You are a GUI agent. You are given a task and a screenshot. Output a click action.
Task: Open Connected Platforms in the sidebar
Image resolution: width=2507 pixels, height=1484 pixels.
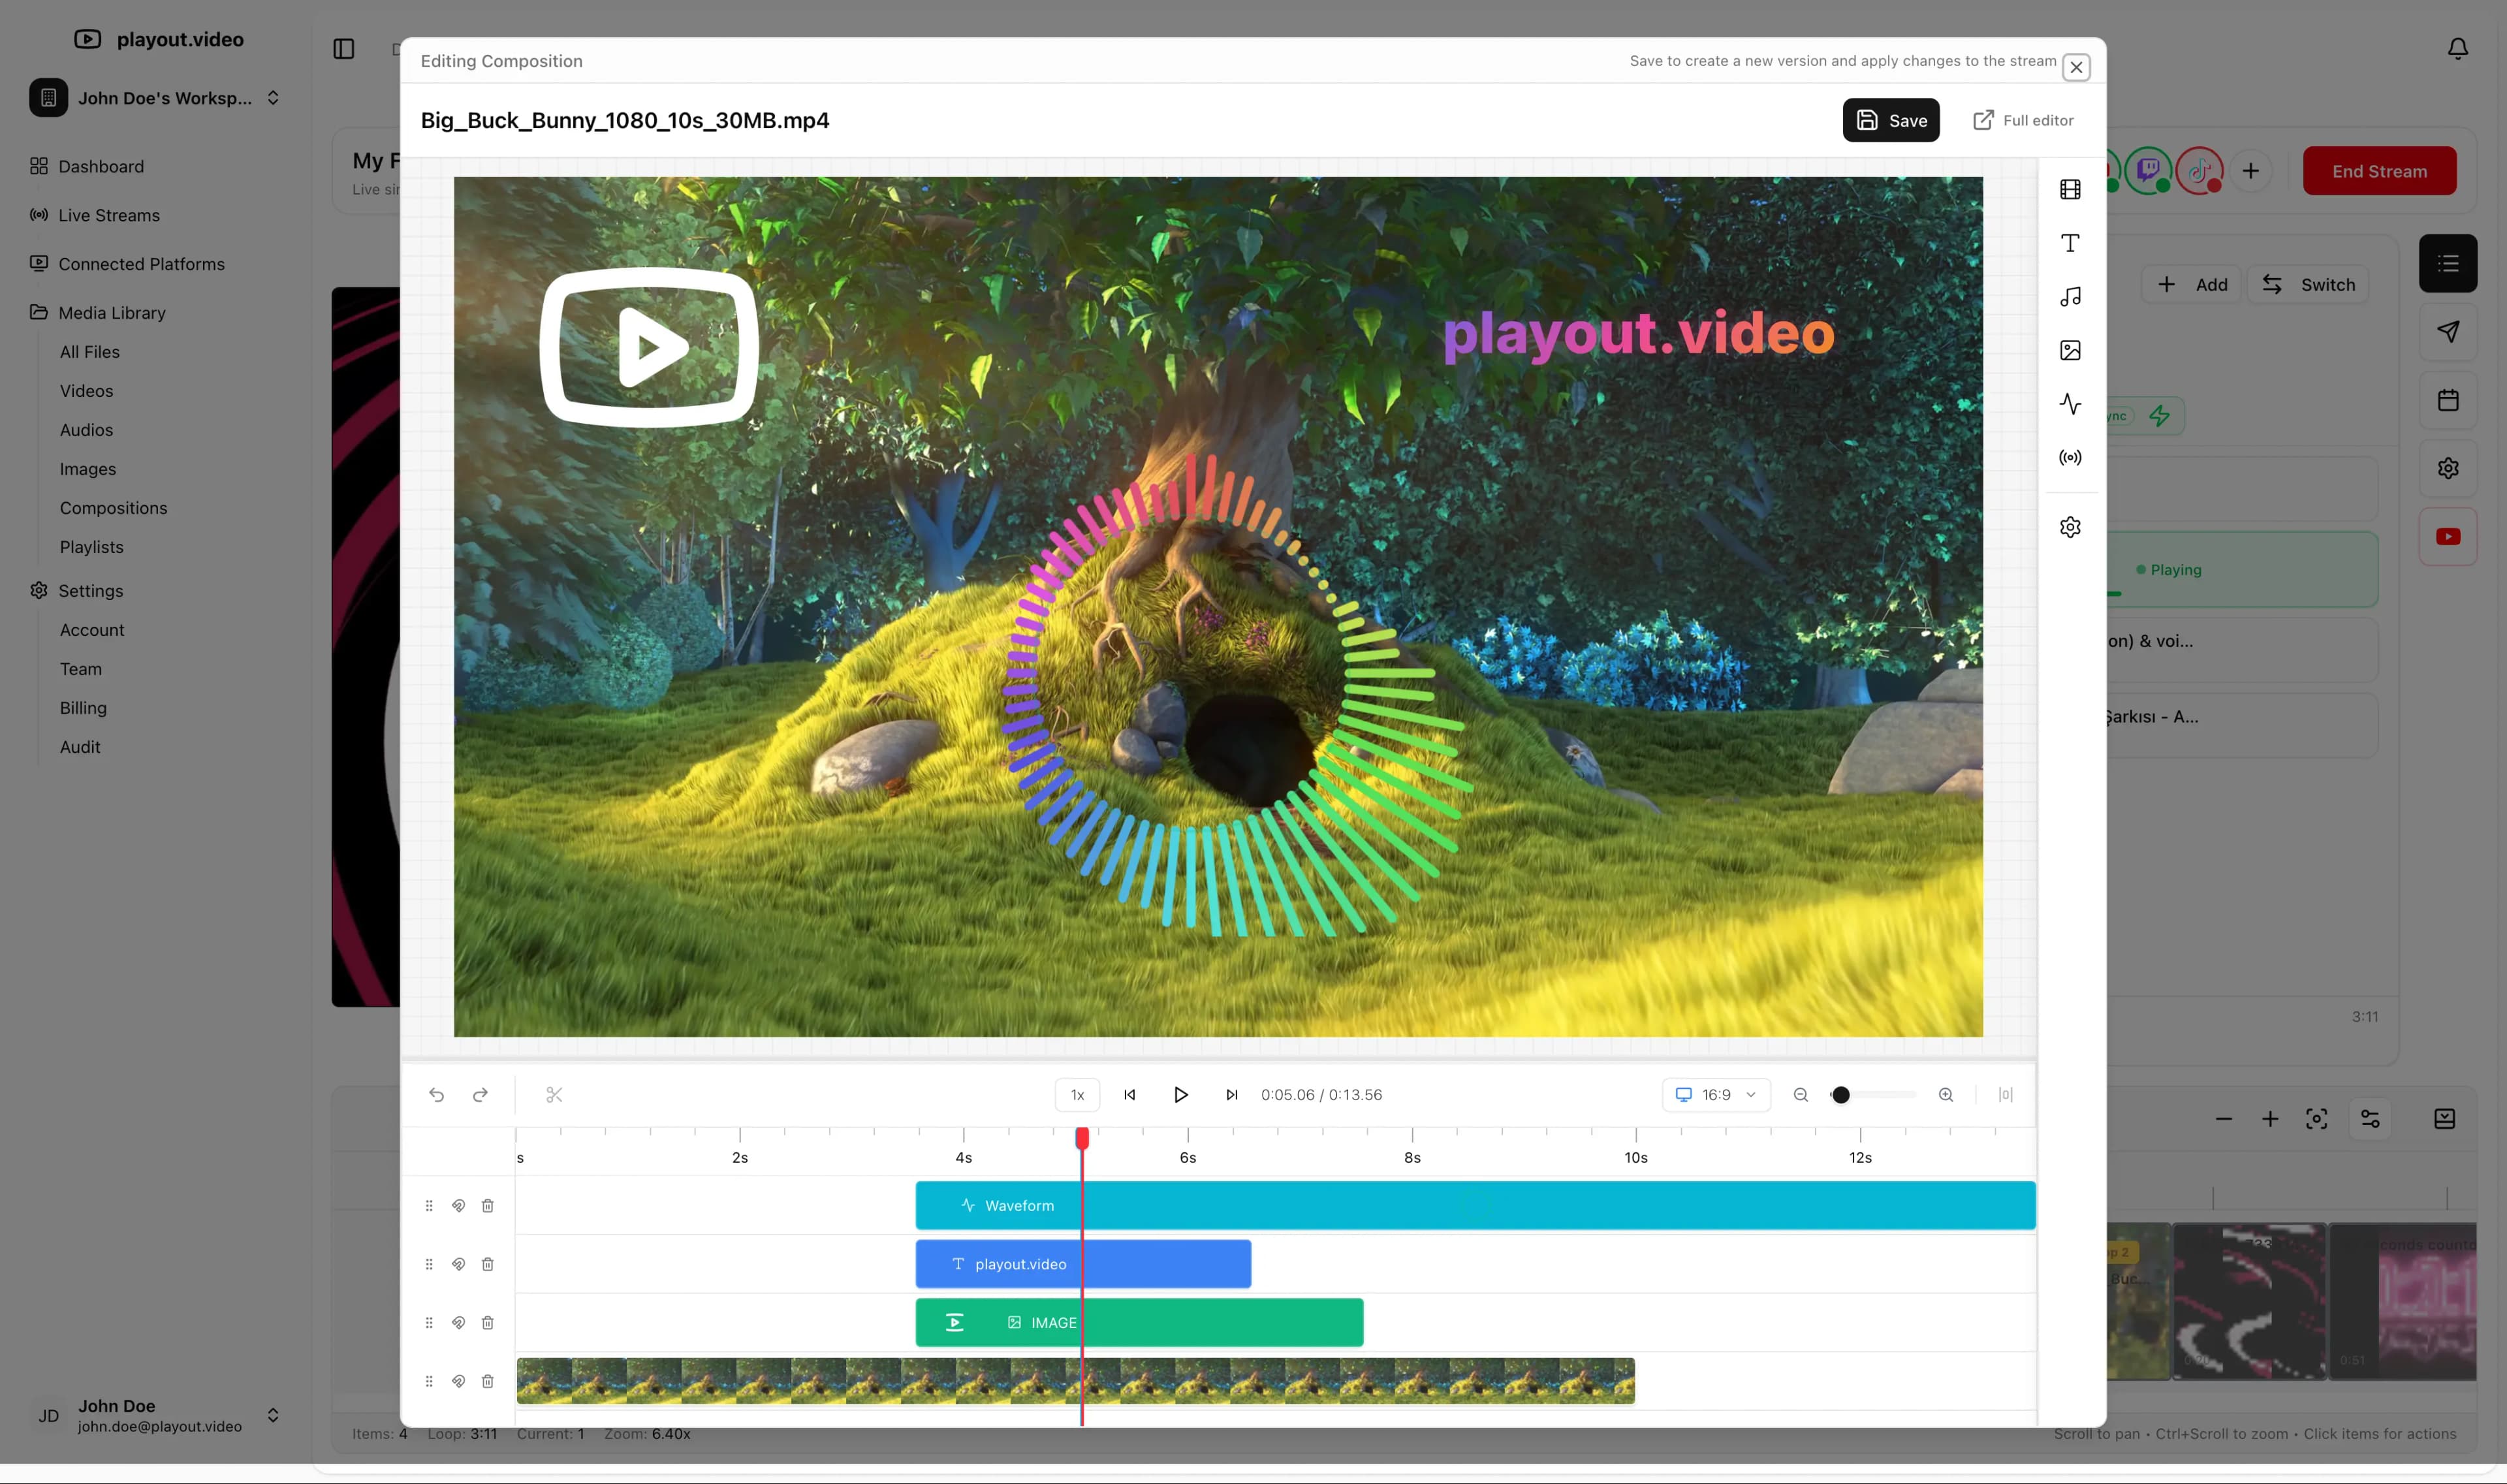tap(141, 263)
